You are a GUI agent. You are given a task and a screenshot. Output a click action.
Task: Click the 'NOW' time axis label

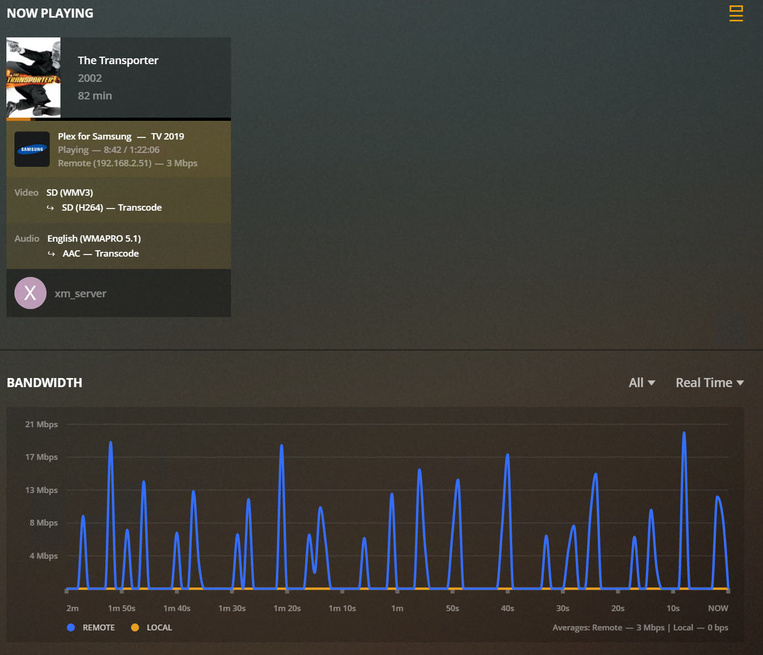pos(718,608)
